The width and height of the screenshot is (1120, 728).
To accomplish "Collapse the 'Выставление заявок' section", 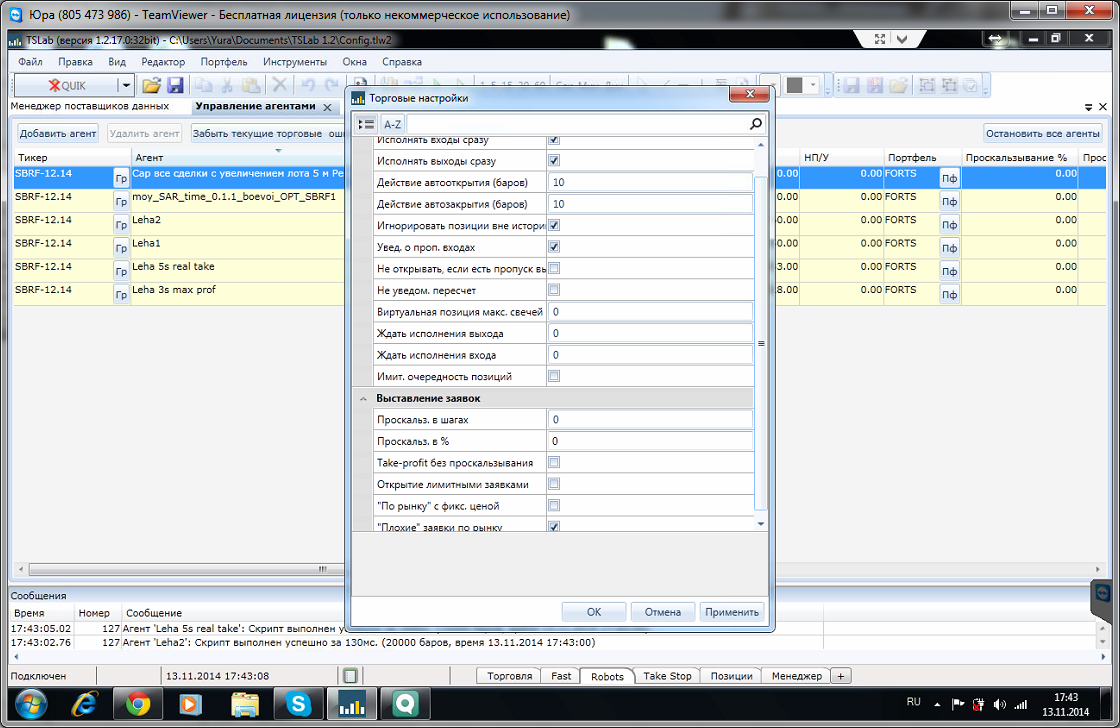I will click(x=363, y=399).
